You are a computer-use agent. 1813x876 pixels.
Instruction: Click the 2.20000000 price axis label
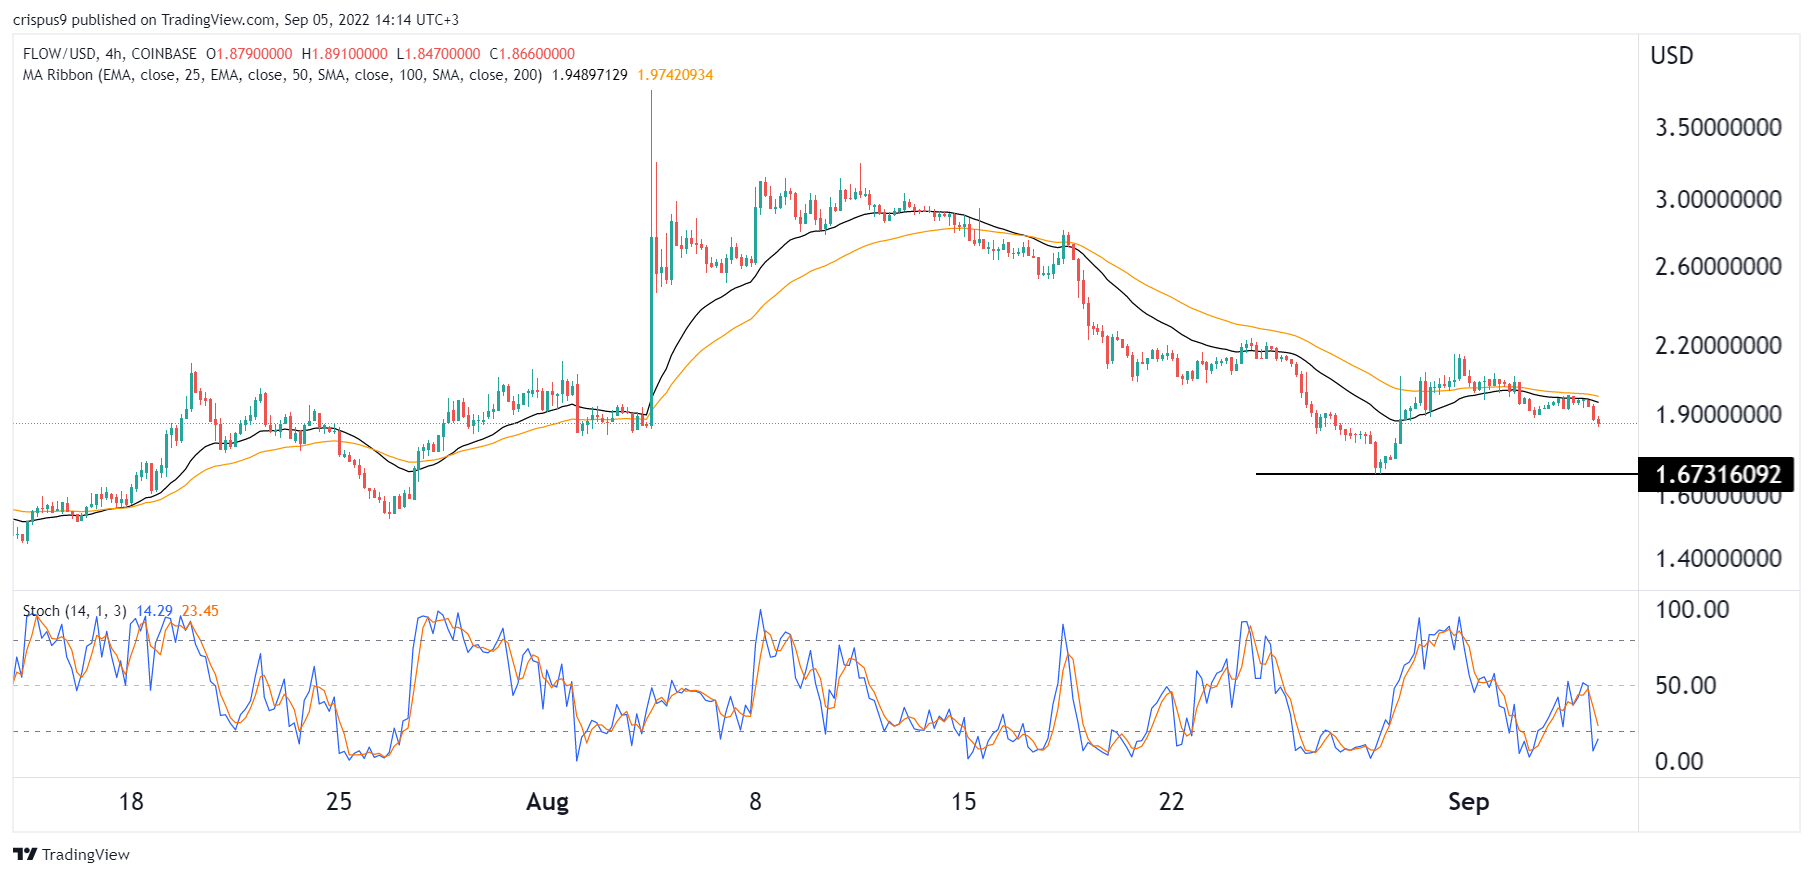tap(1718, 346)
